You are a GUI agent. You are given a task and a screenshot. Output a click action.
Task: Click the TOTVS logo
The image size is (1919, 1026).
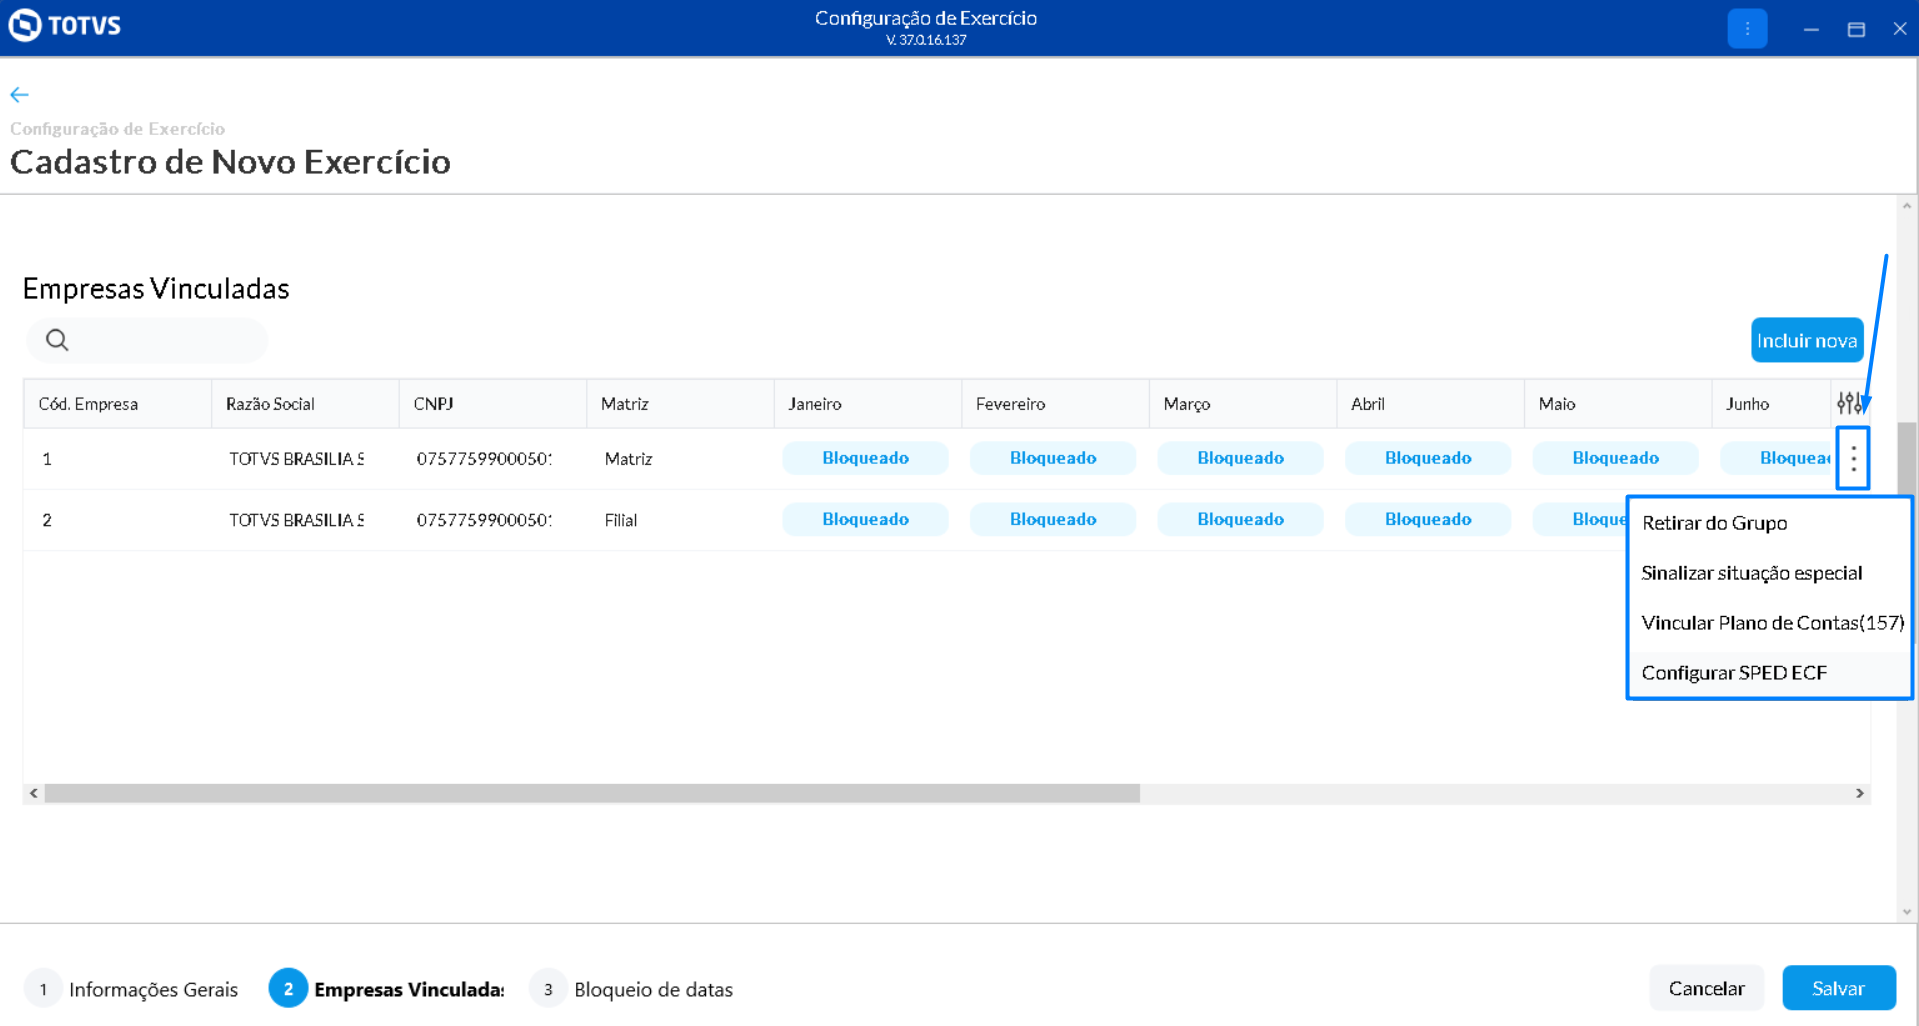tap(65, 25)
